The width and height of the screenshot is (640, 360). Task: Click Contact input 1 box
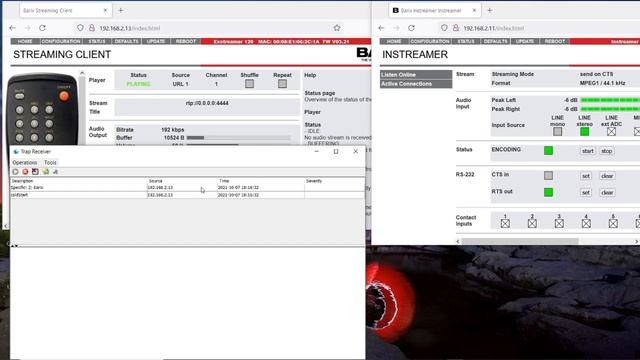pos(505,223)
